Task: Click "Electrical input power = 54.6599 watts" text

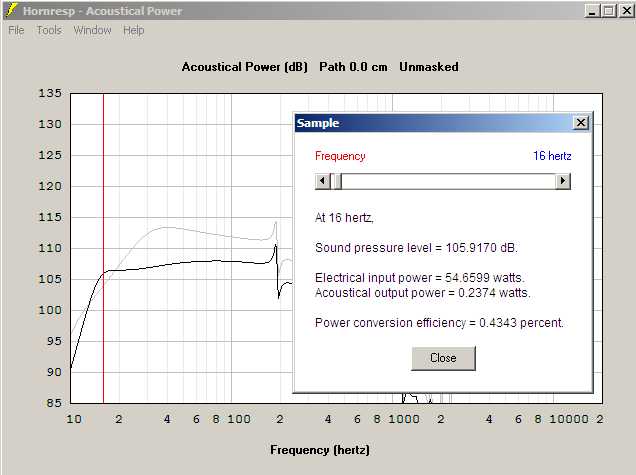Action: [x=420, y=277]
